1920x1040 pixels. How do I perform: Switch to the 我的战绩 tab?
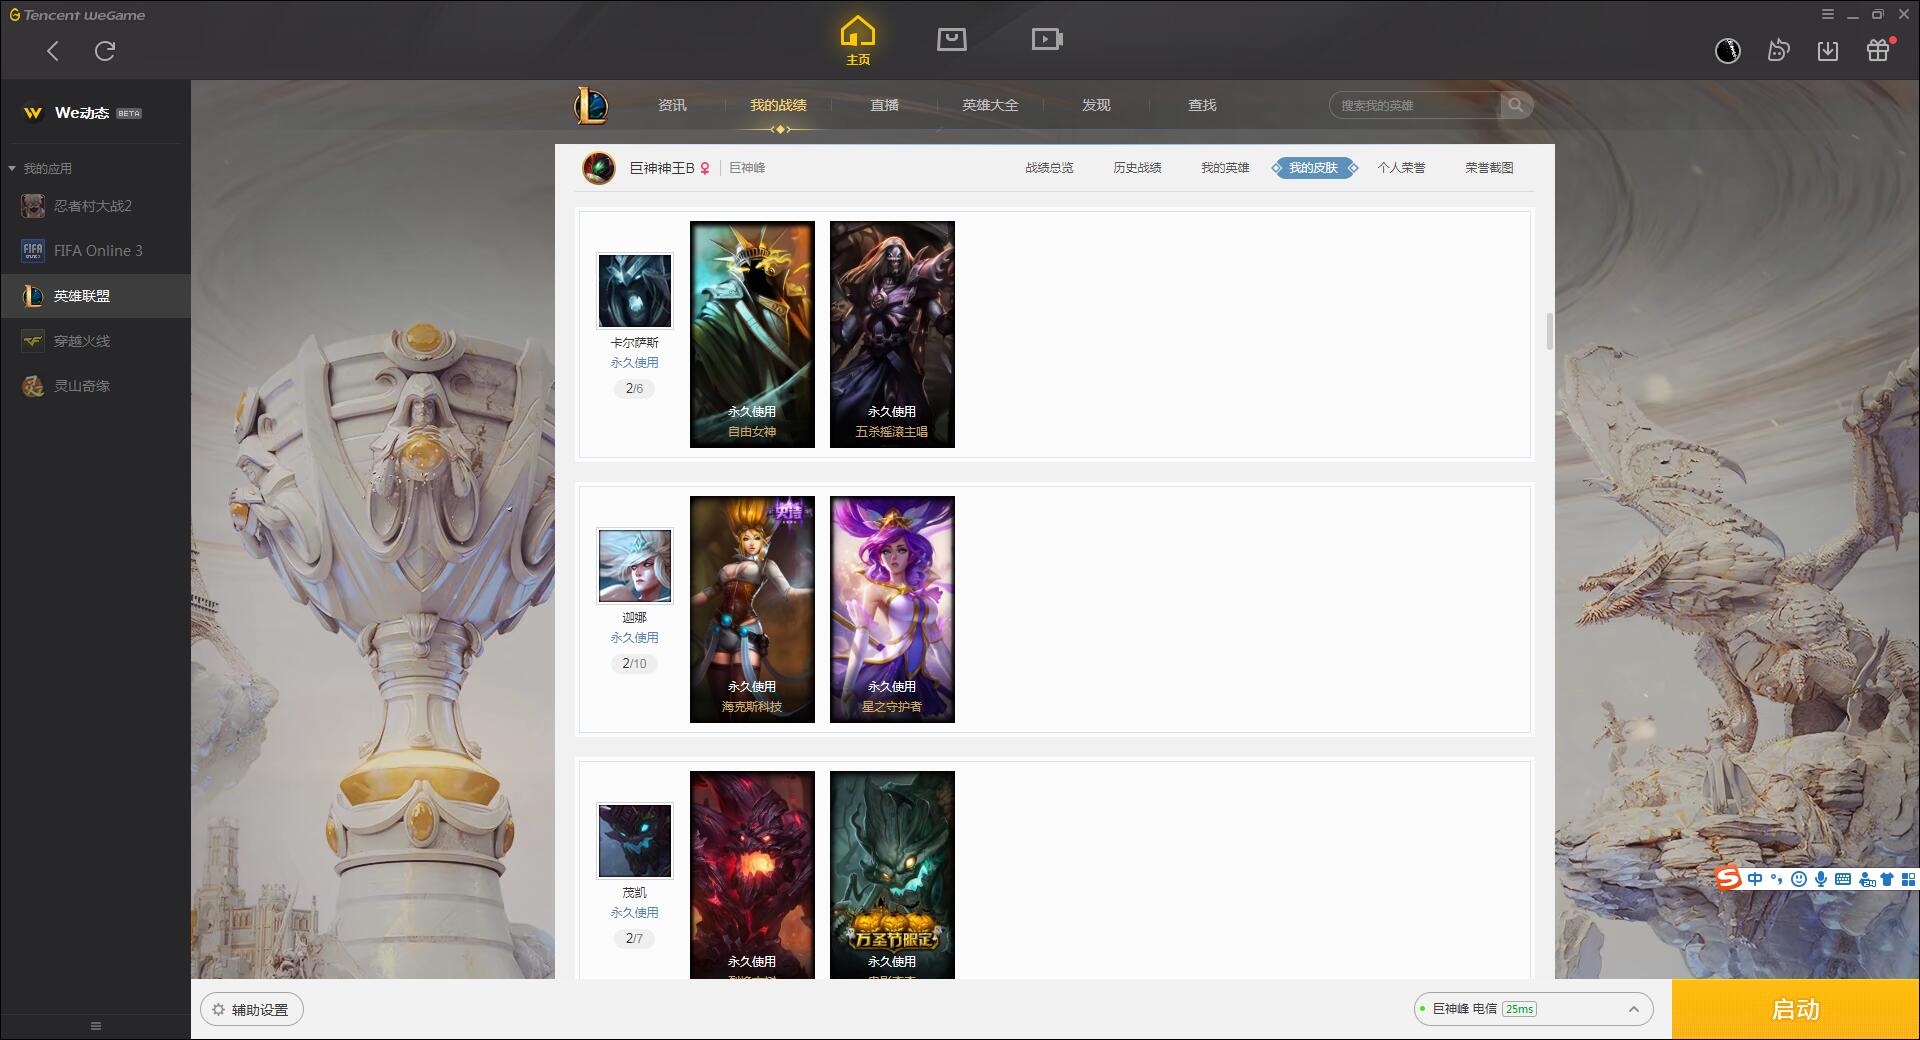tap(778, 105)
